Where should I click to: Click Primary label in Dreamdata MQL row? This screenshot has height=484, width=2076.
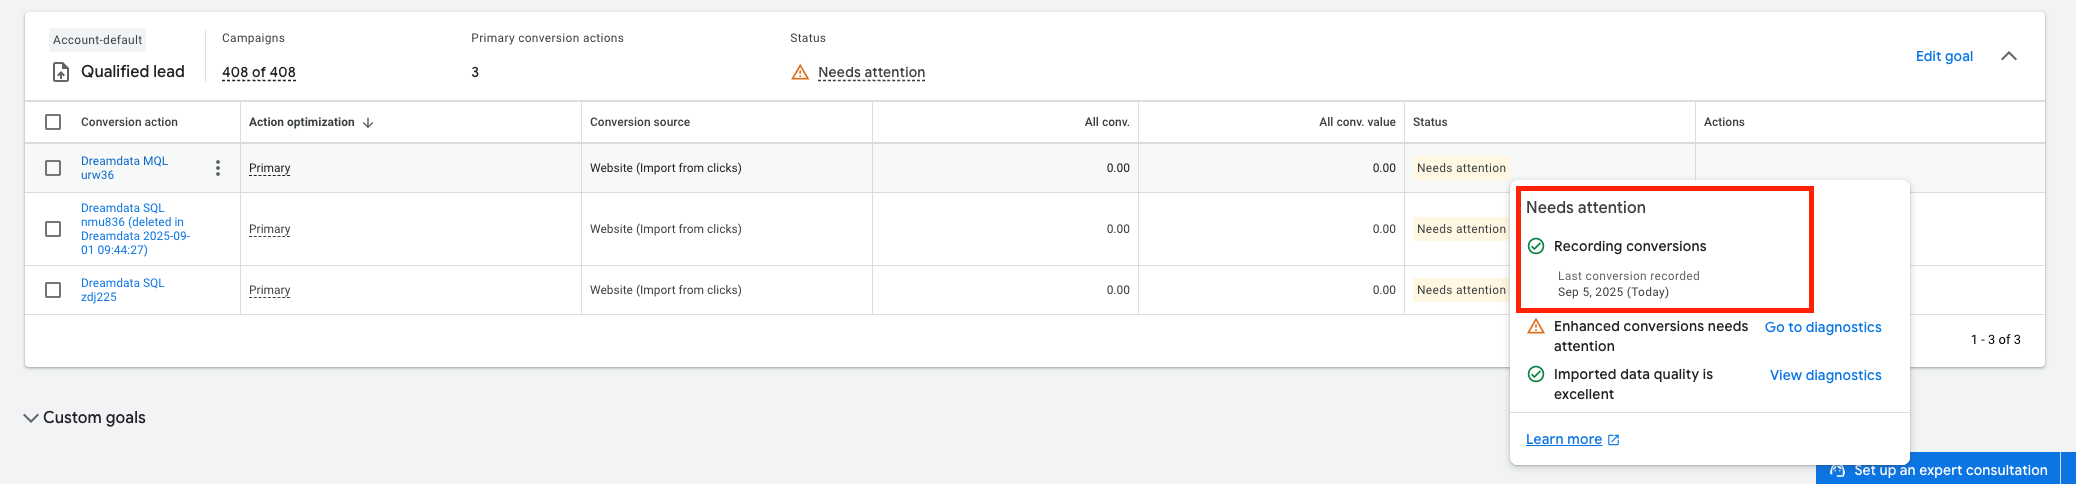pos(269,168)
